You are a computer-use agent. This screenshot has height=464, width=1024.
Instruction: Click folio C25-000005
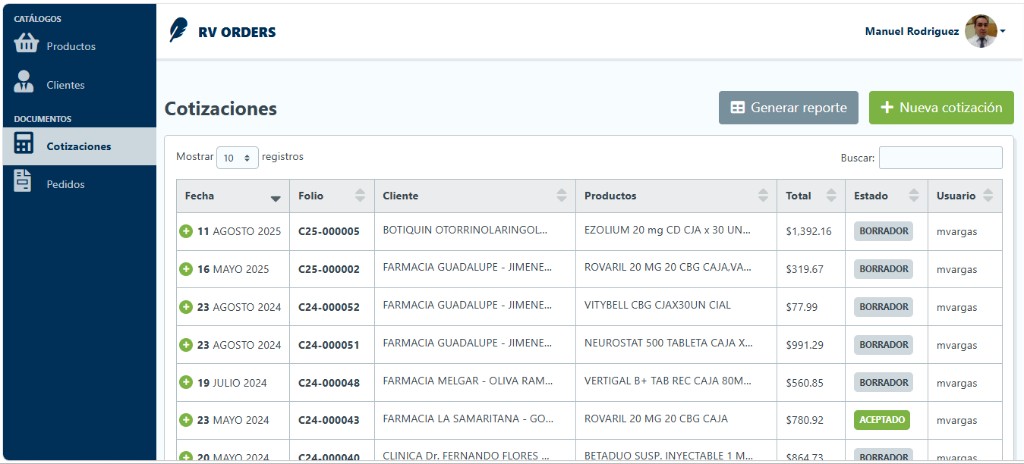pyautogui.click(x=328, y=231)
